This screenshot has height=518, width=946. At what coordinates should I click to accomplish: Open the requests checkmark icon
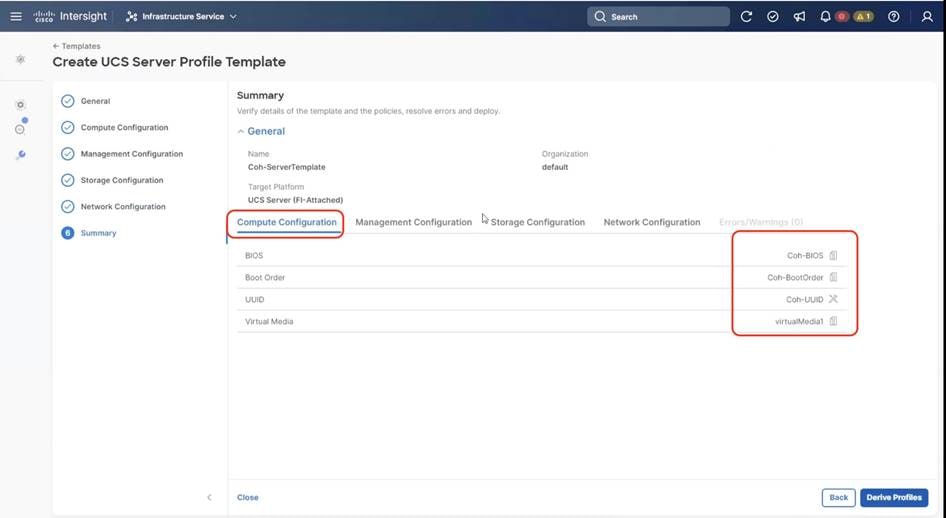point(772,16)
